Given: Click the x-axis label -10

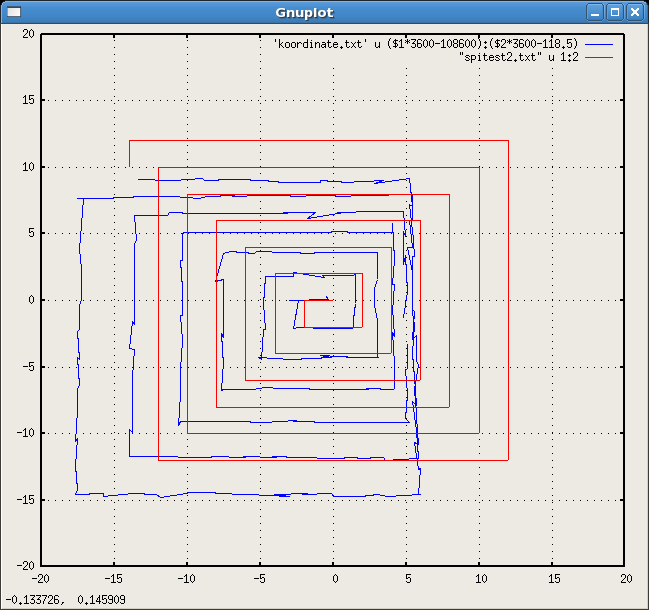Looking at the screenshot, I should (x=186, y=579).
